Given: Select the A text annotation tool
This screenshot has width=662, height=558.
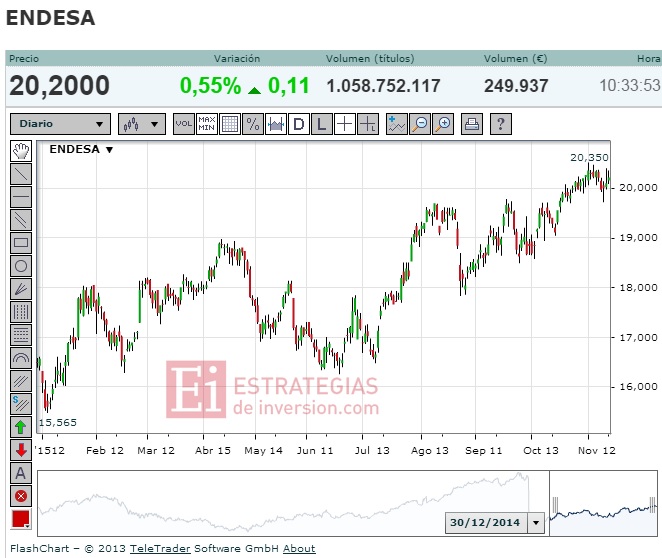Looking at the screenshot, I should click(x=21, y=473).
